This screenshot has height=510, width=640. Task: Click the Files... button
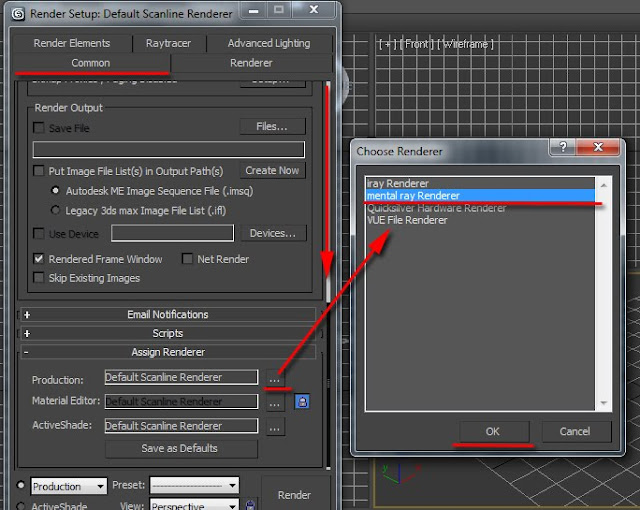pos(272,126)
